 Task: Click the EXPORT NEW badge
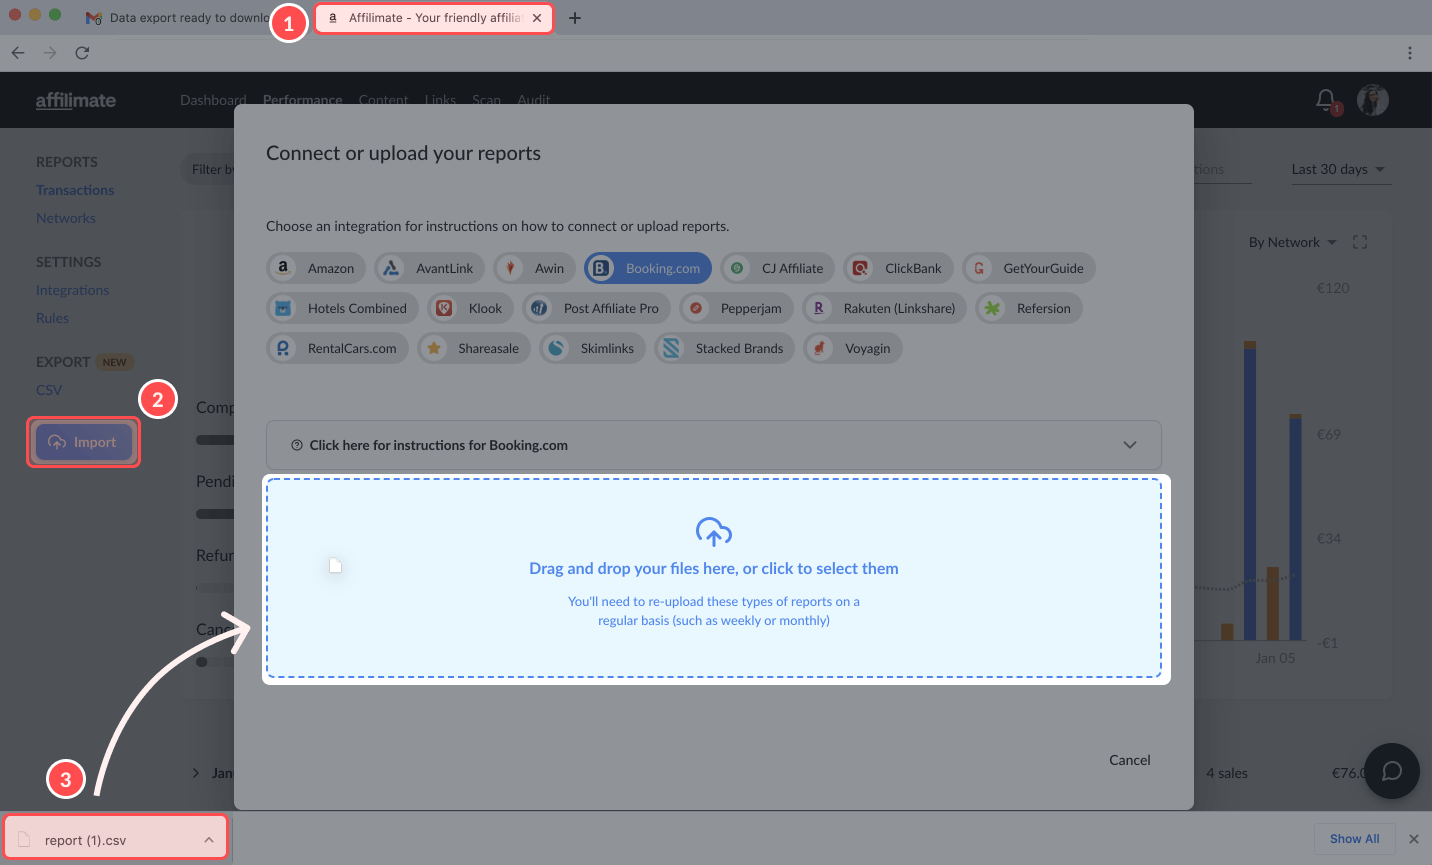click(x=115, y=362)
